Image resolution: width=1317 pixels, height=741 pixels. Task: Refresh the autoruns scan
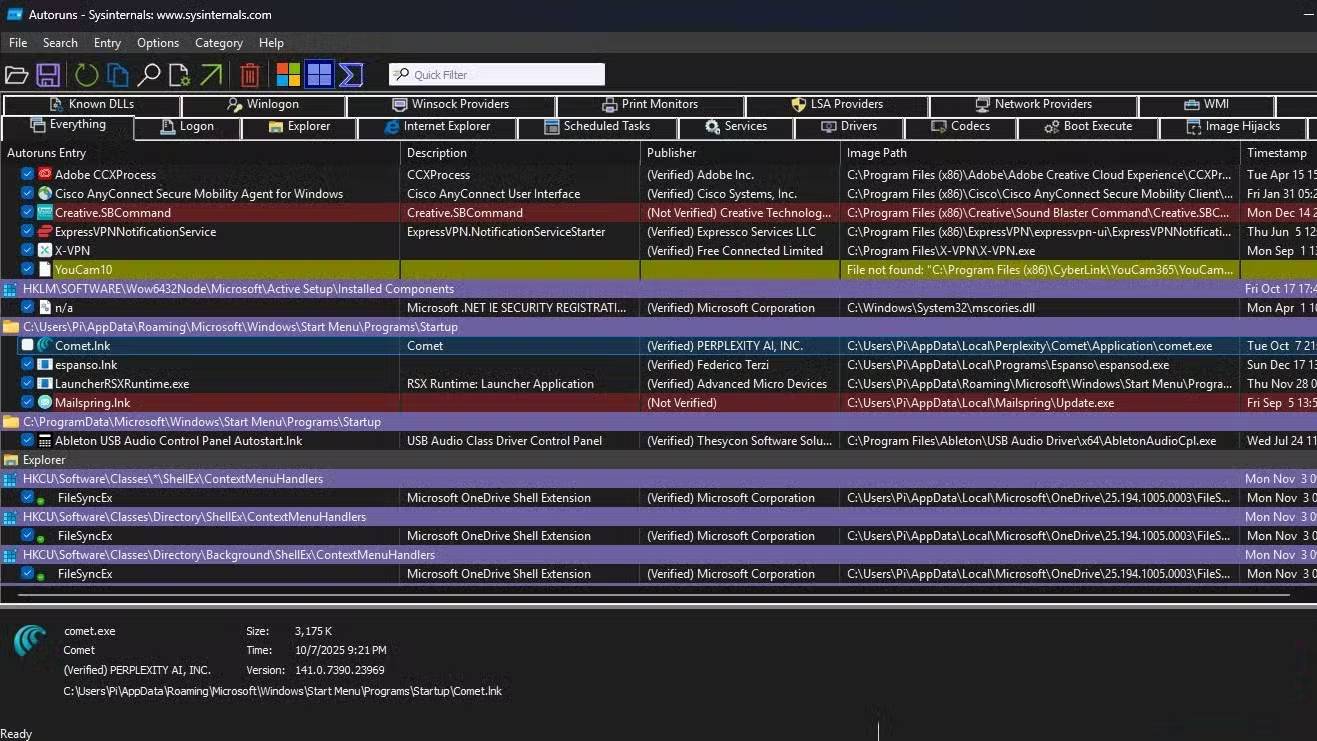87,75
